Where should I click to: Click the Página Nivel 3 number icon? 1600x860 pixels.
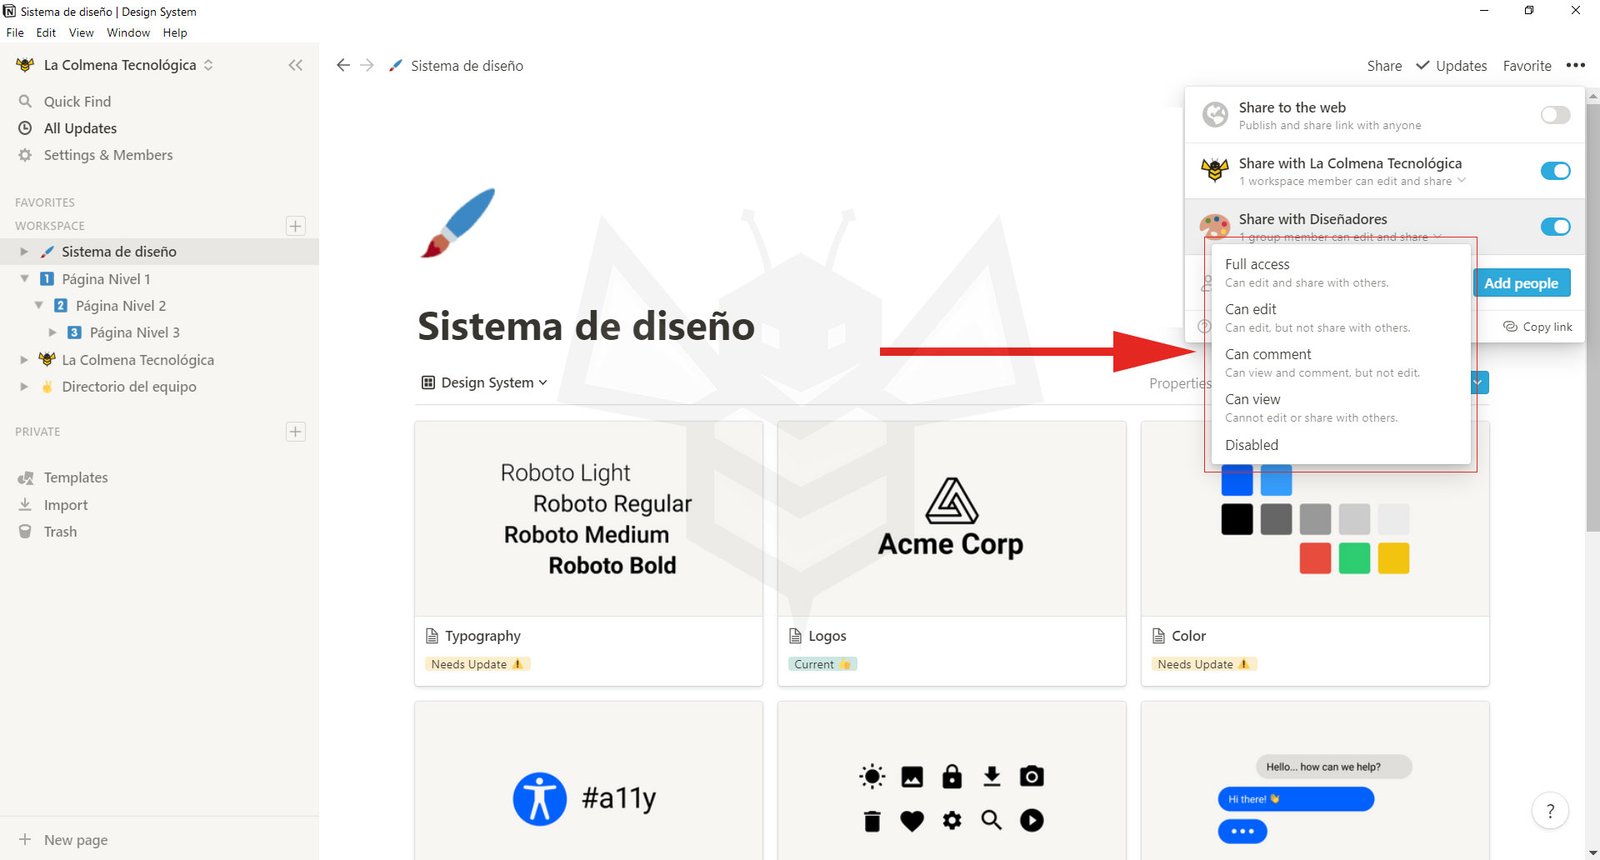[75, 333]
